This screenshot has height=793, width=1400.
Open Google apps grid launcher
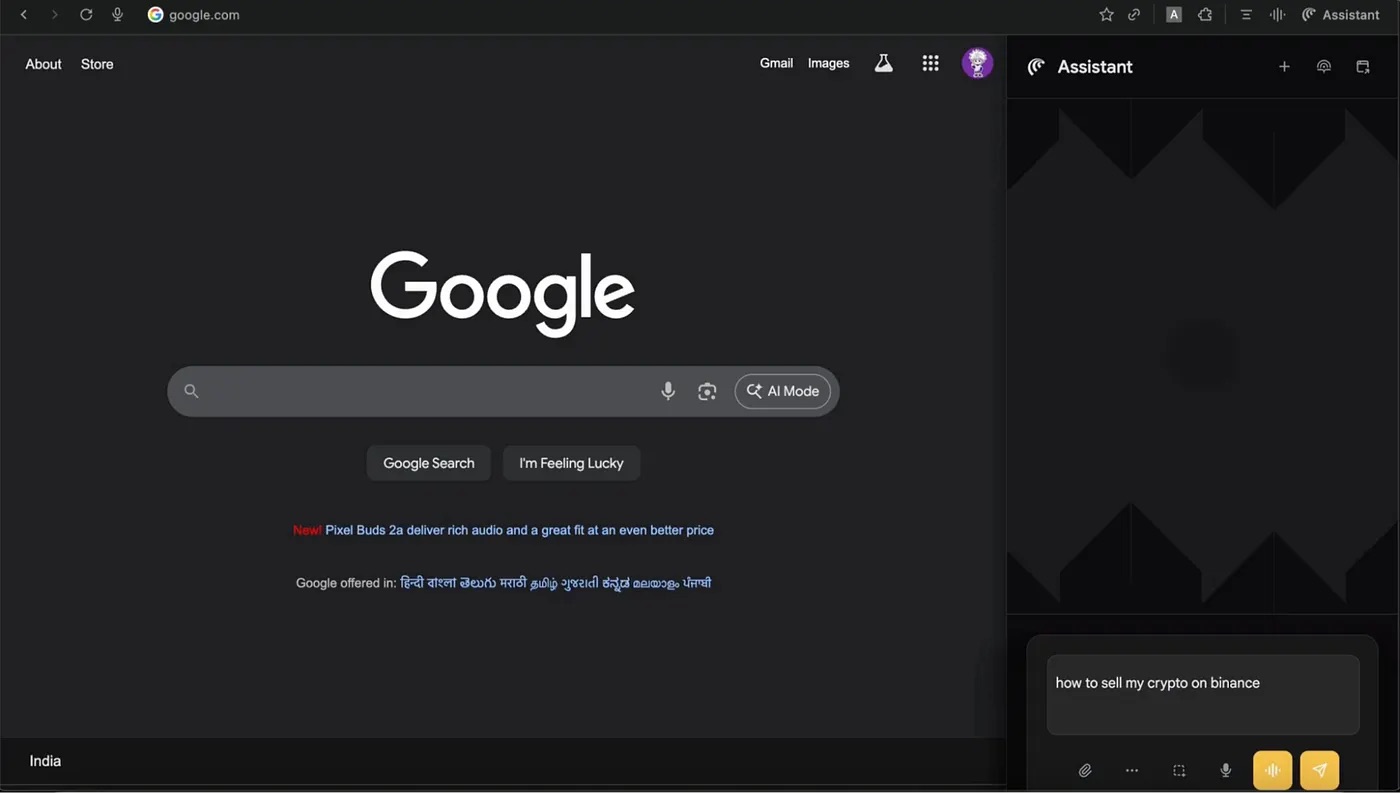(930, 62)
